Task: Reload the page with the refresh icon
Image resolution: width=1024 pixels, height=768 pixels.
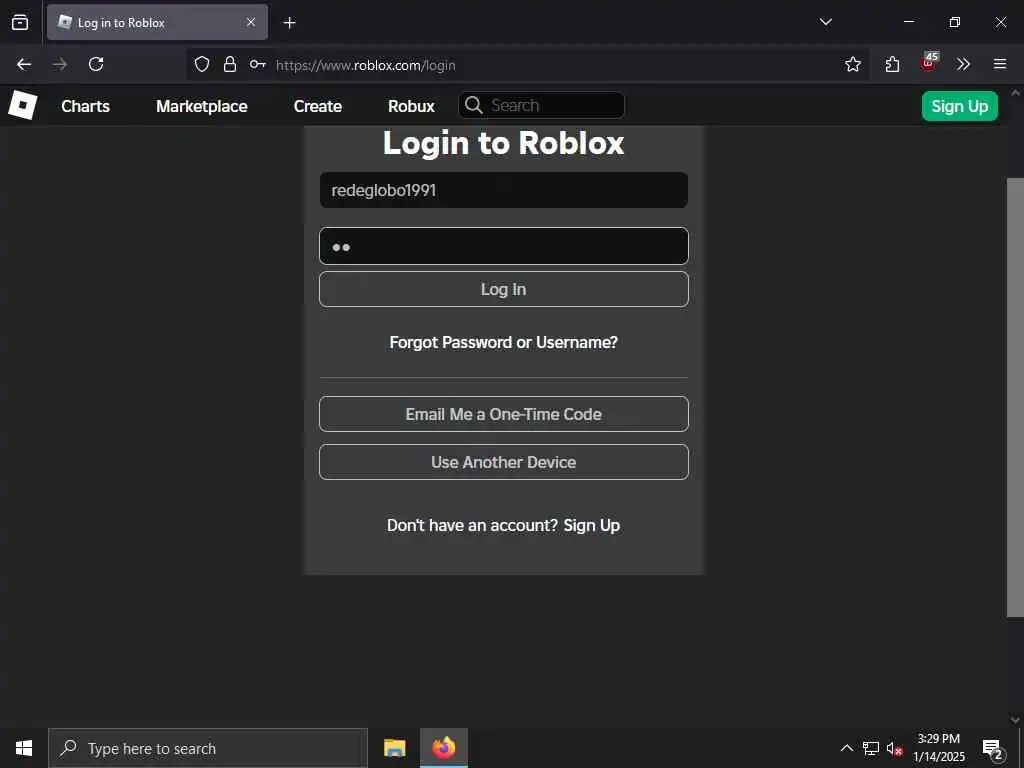Action: point(96,64)
